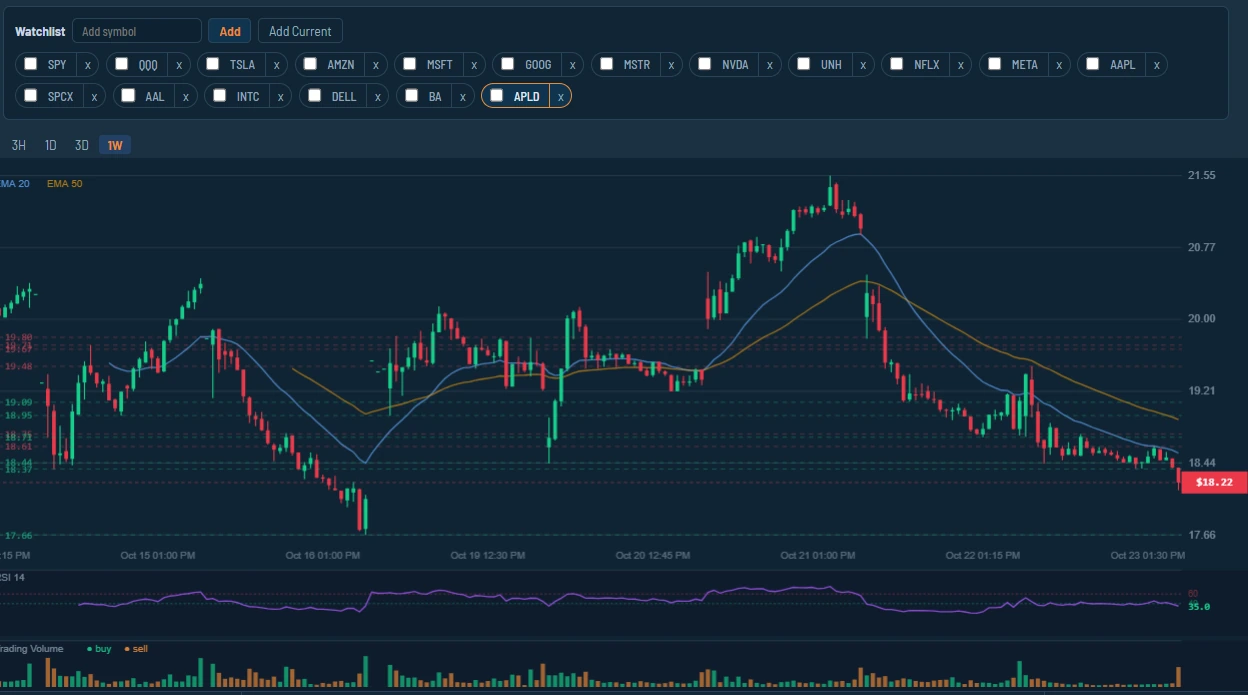Remove AAPL using its x button
The image size is (1248, 695).
[x=1157, y=65]
